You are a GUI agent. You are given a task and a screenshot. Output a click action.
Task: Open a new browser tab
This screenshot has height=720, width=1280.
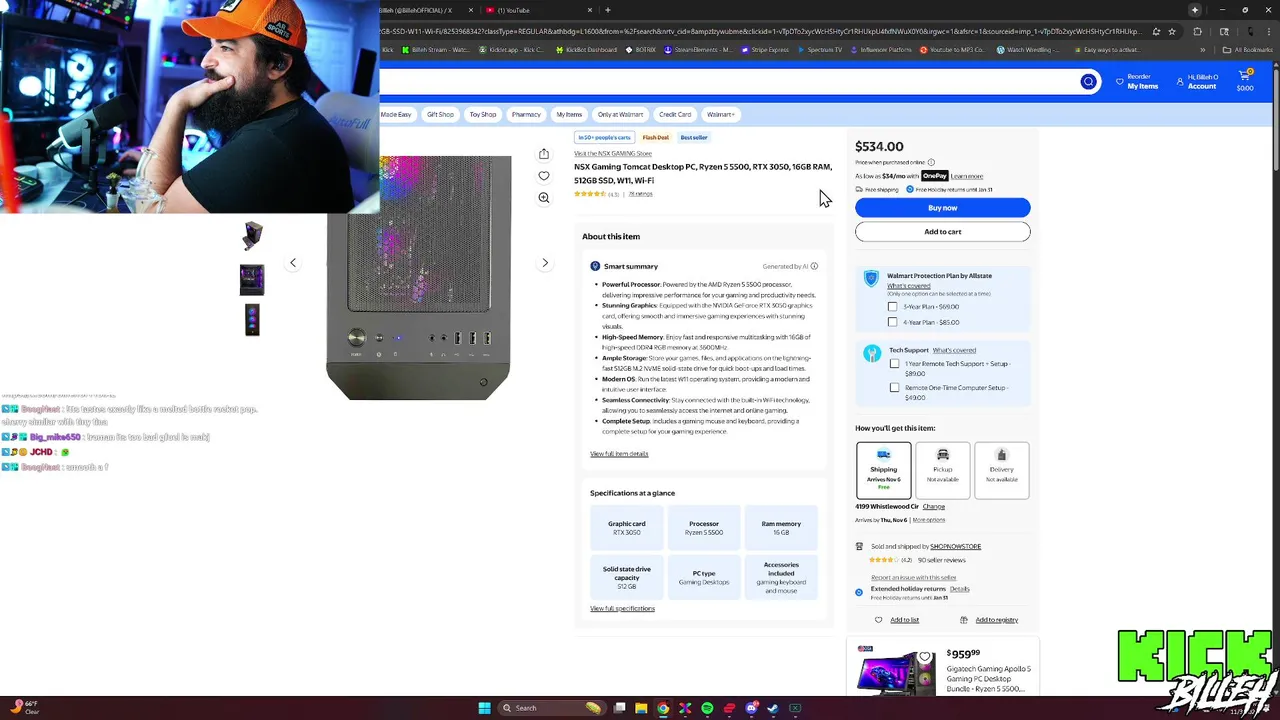[x=608, y=10]
